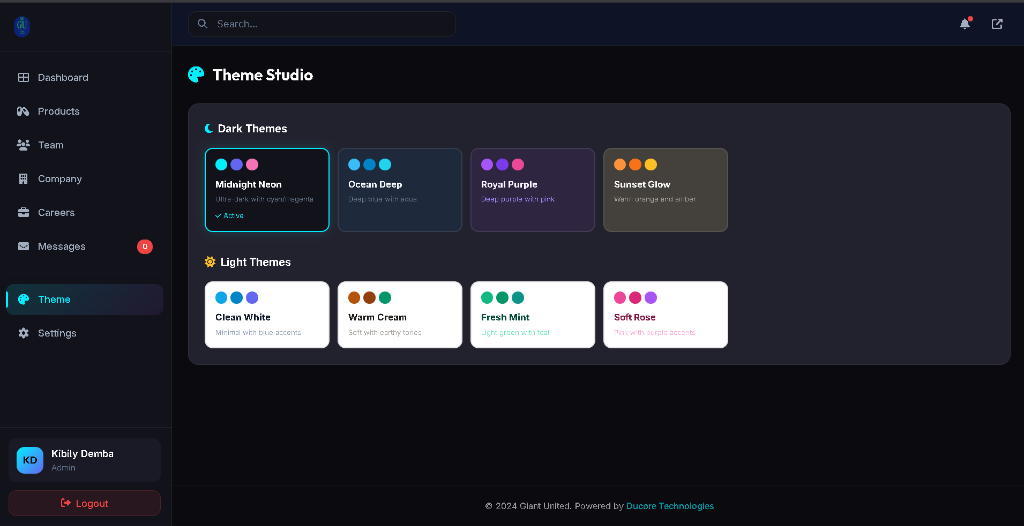The width and height of the screenshot is (1024, 526).
Task: Choose the Sunset Glow theme card
Action: click(665, 190)
